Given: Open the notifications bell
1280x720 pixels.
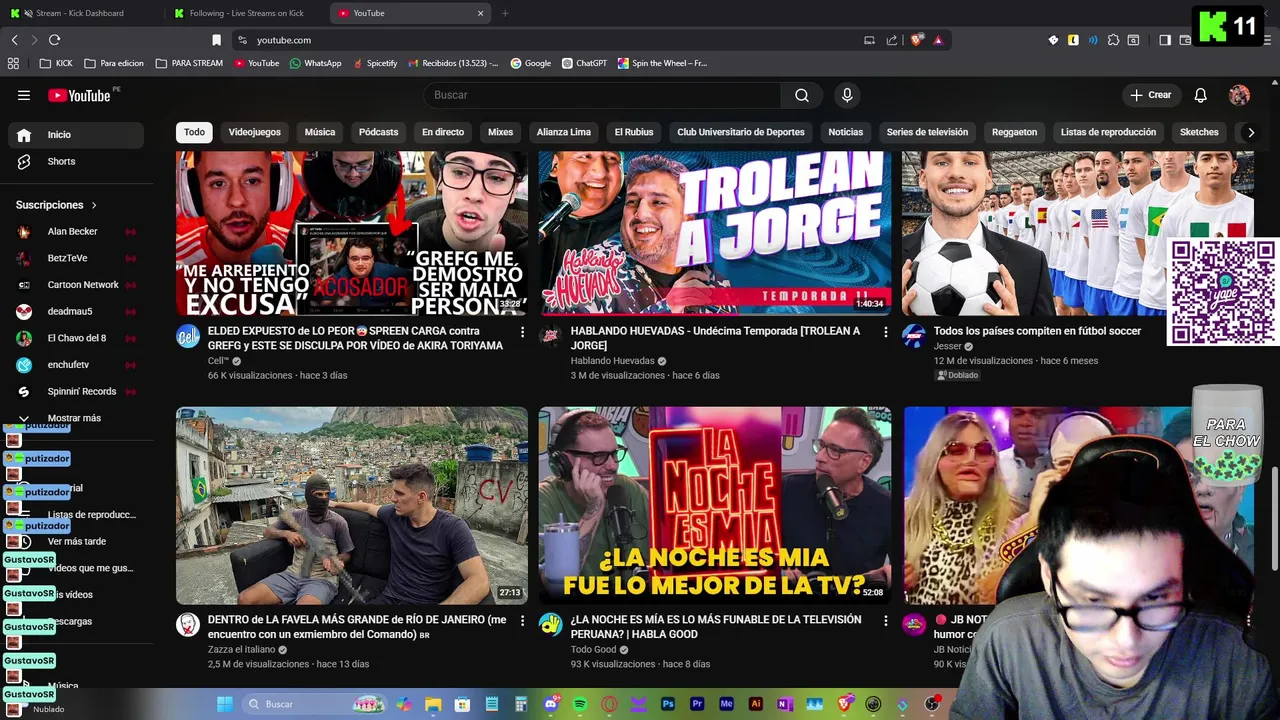Looking at the screenshot, I should 1201,95.
